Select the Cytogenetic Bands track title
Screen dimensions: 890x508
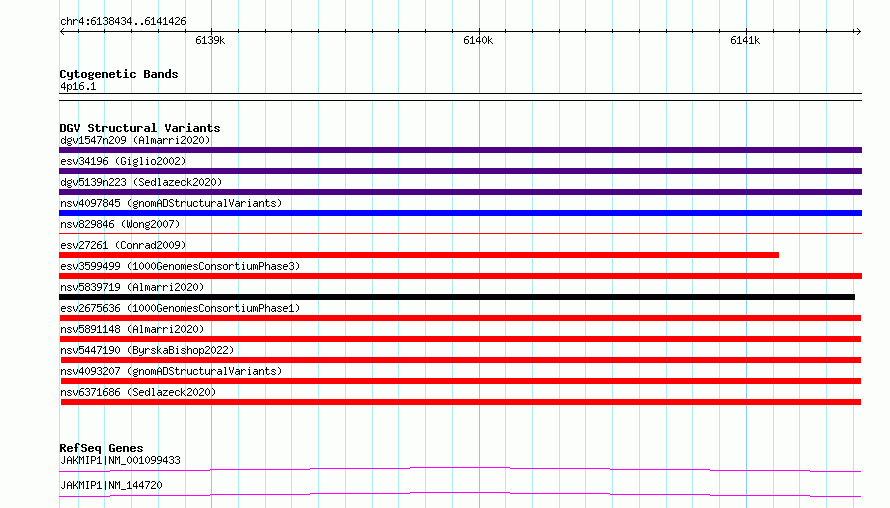tap(119, 74)
